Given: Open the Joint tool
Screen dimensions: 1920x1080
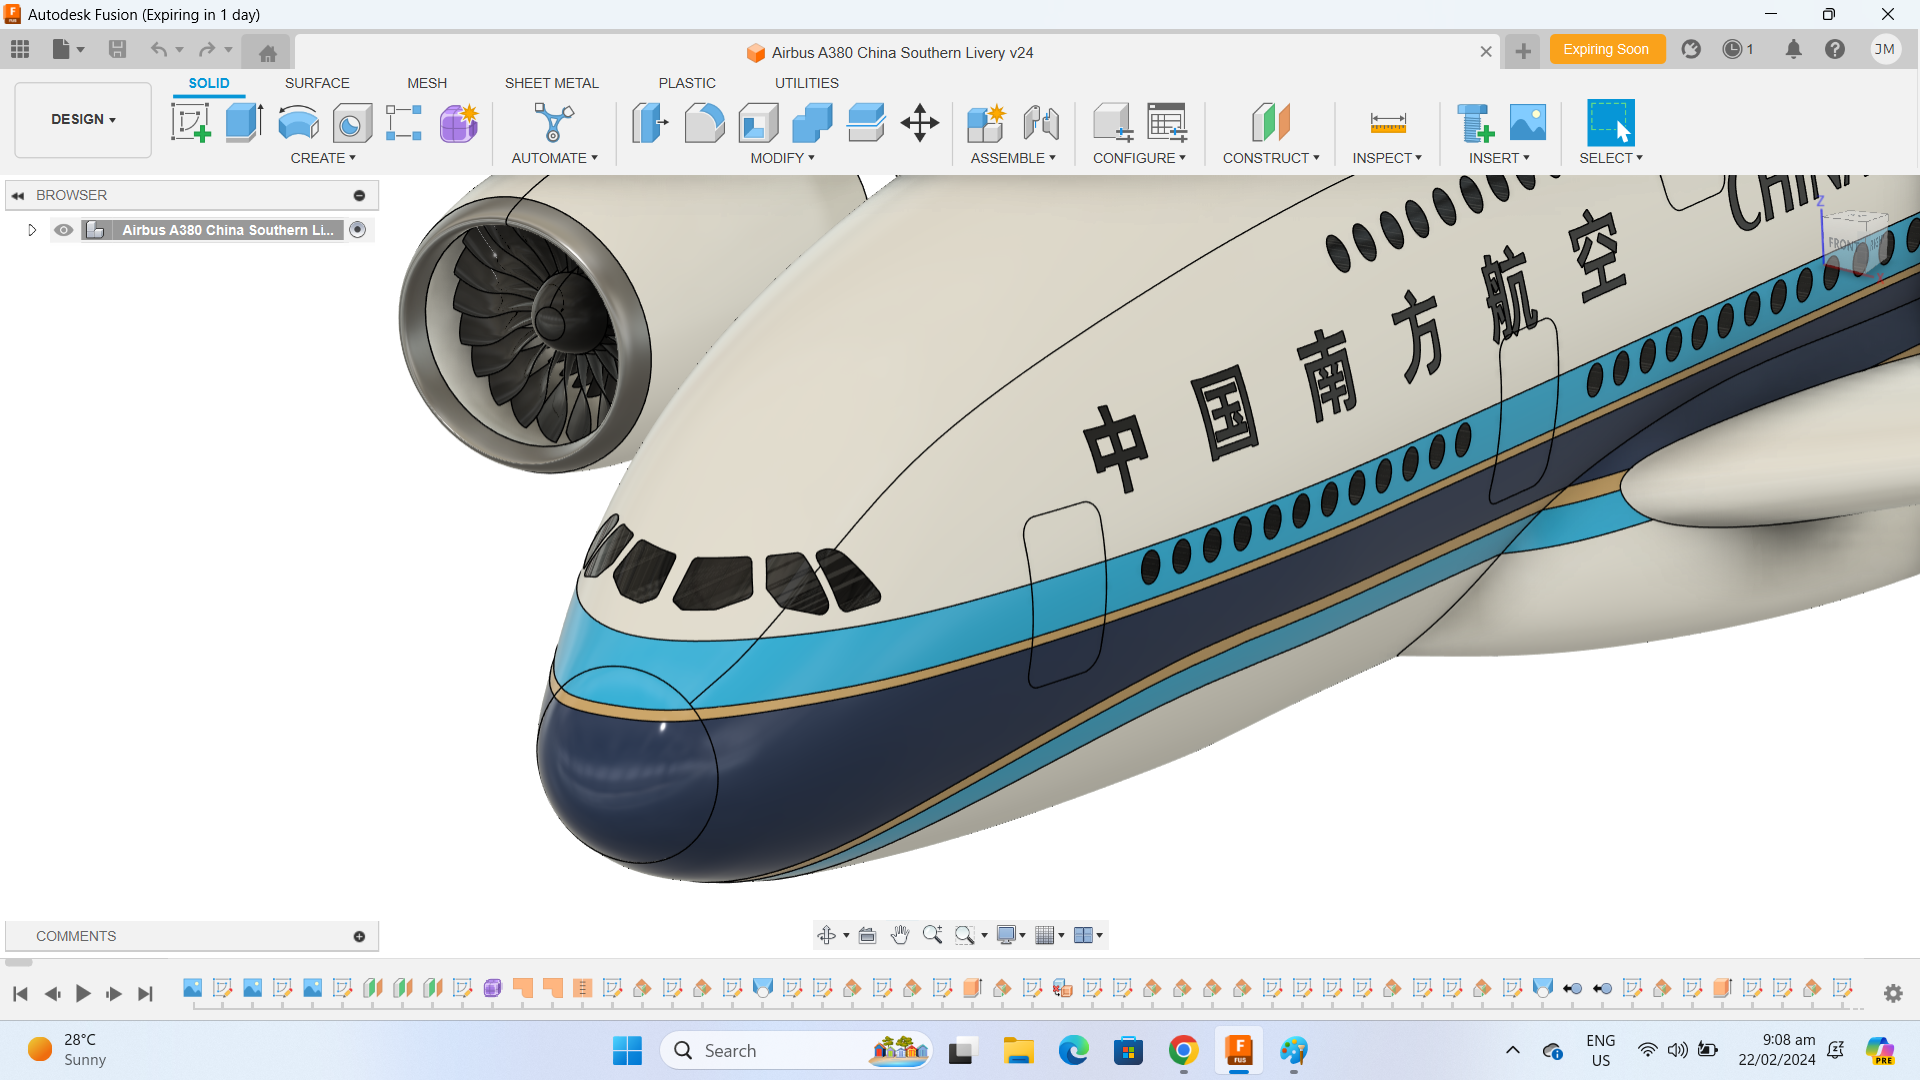Looking at the screenshot, I should [1041, 122].
